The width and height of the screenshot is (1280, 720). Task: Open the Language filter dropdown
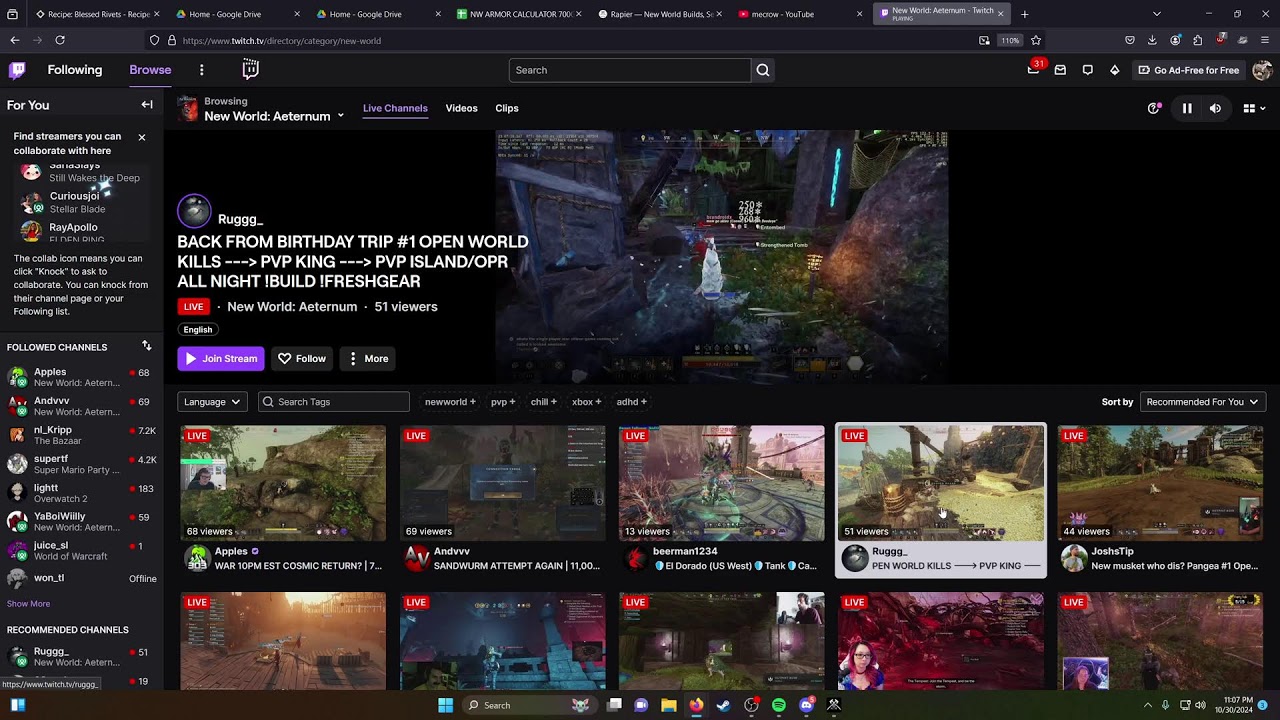click(212, 402)
